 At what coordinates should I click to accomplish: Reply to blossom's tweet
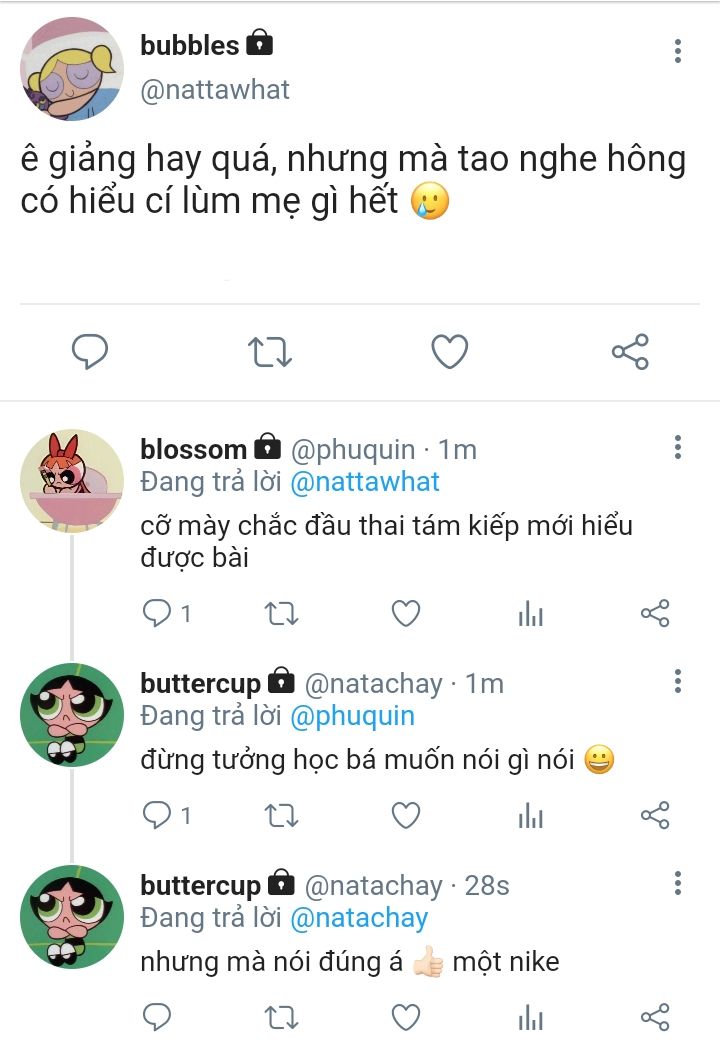(x=157, y=613)
